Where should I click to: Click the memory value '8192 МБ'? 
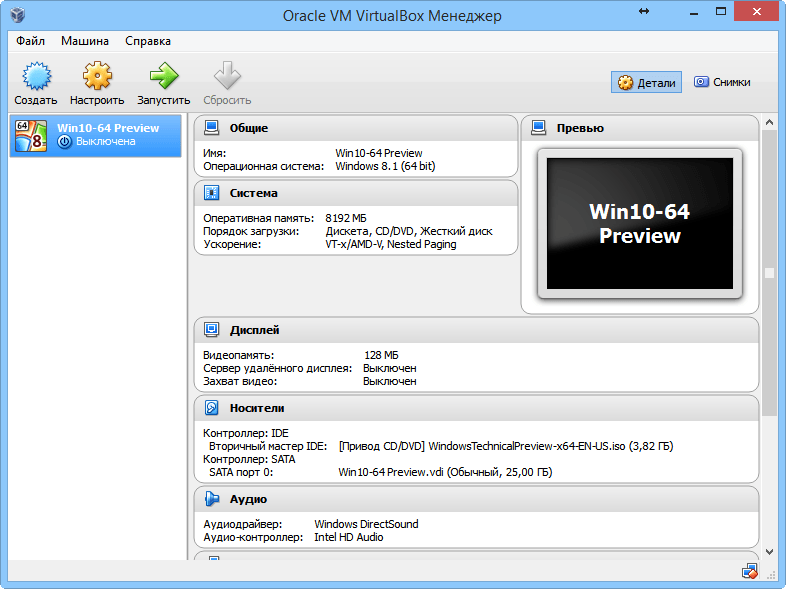click(x=345, y=218)
